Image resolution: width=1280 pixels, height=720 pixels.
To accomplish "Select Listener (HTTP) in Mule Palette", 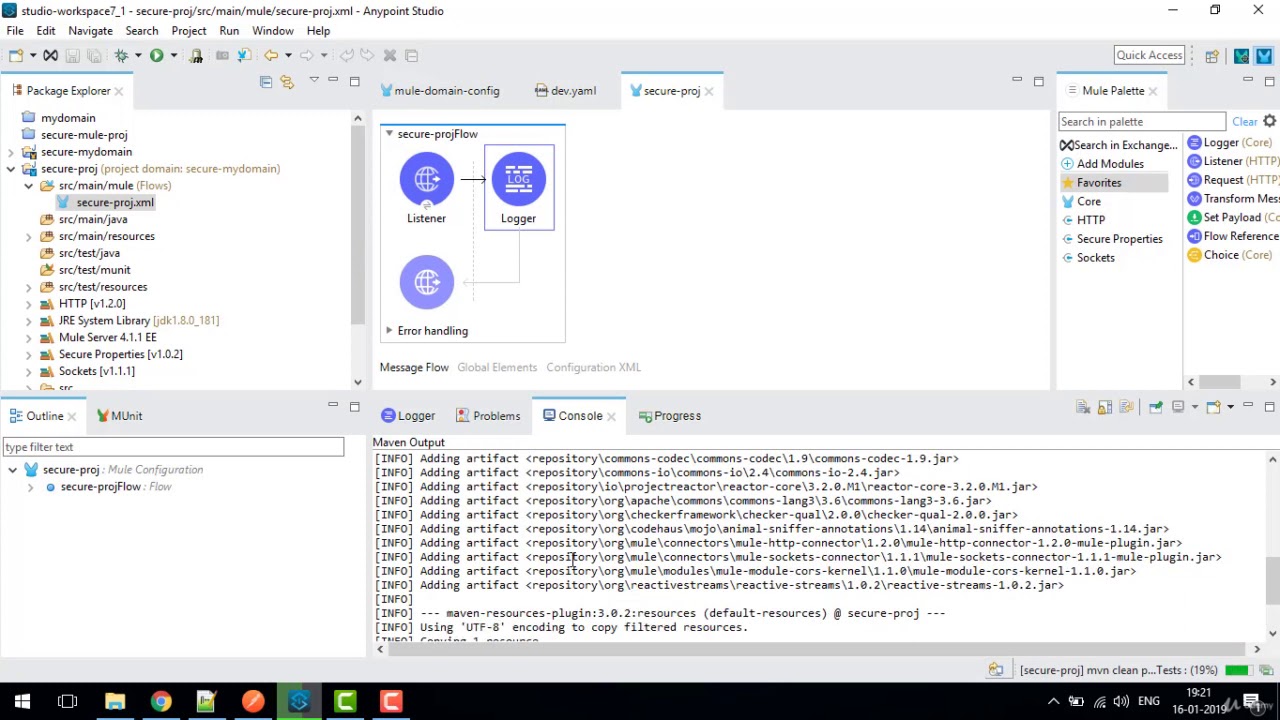I will click(x=1233, y=161).
